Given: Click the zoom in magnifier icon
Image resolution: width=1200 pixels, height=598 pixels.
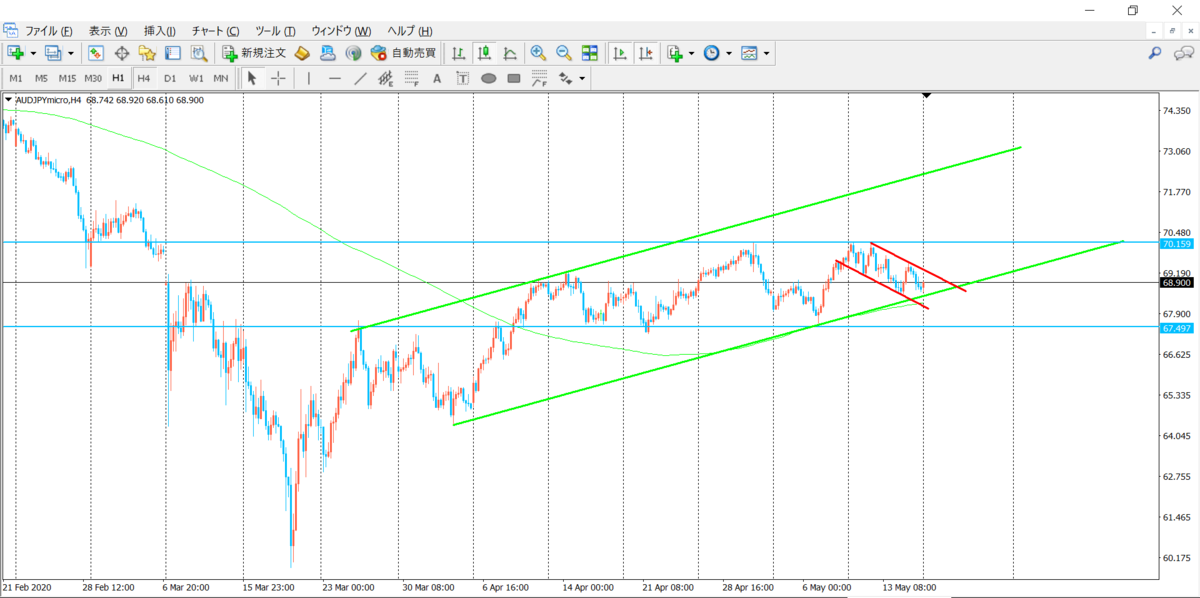Looking at the screenshot, I should click(x=538, y=53).
